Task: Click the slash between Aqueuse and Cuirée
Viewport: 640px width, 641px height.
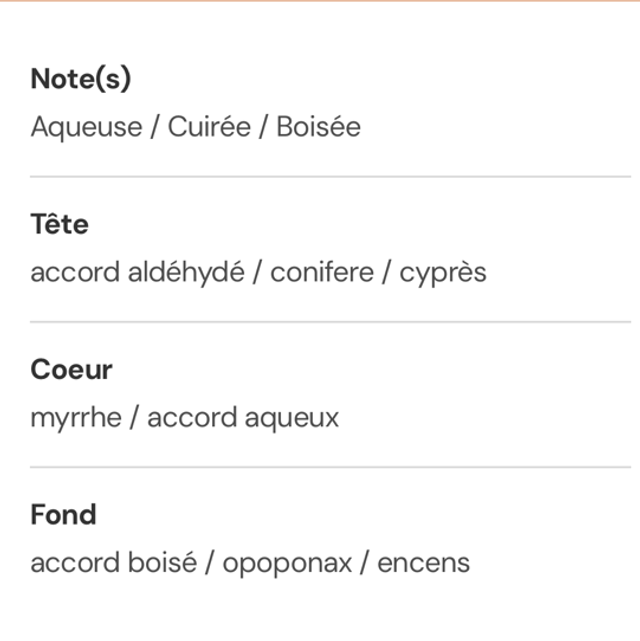Action: [155, 128]
